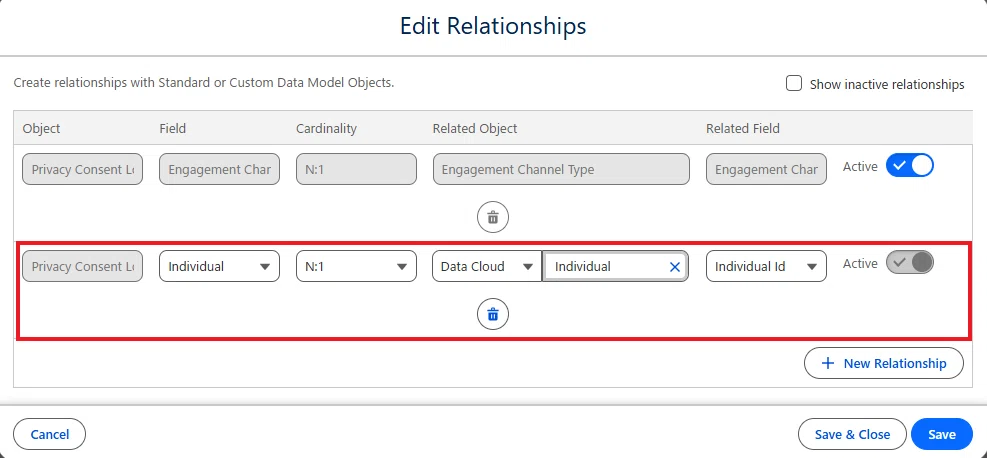The image size is (987, 458).
Task: Enable Show inactive relationships checkbox
Action: coord(794,83)
